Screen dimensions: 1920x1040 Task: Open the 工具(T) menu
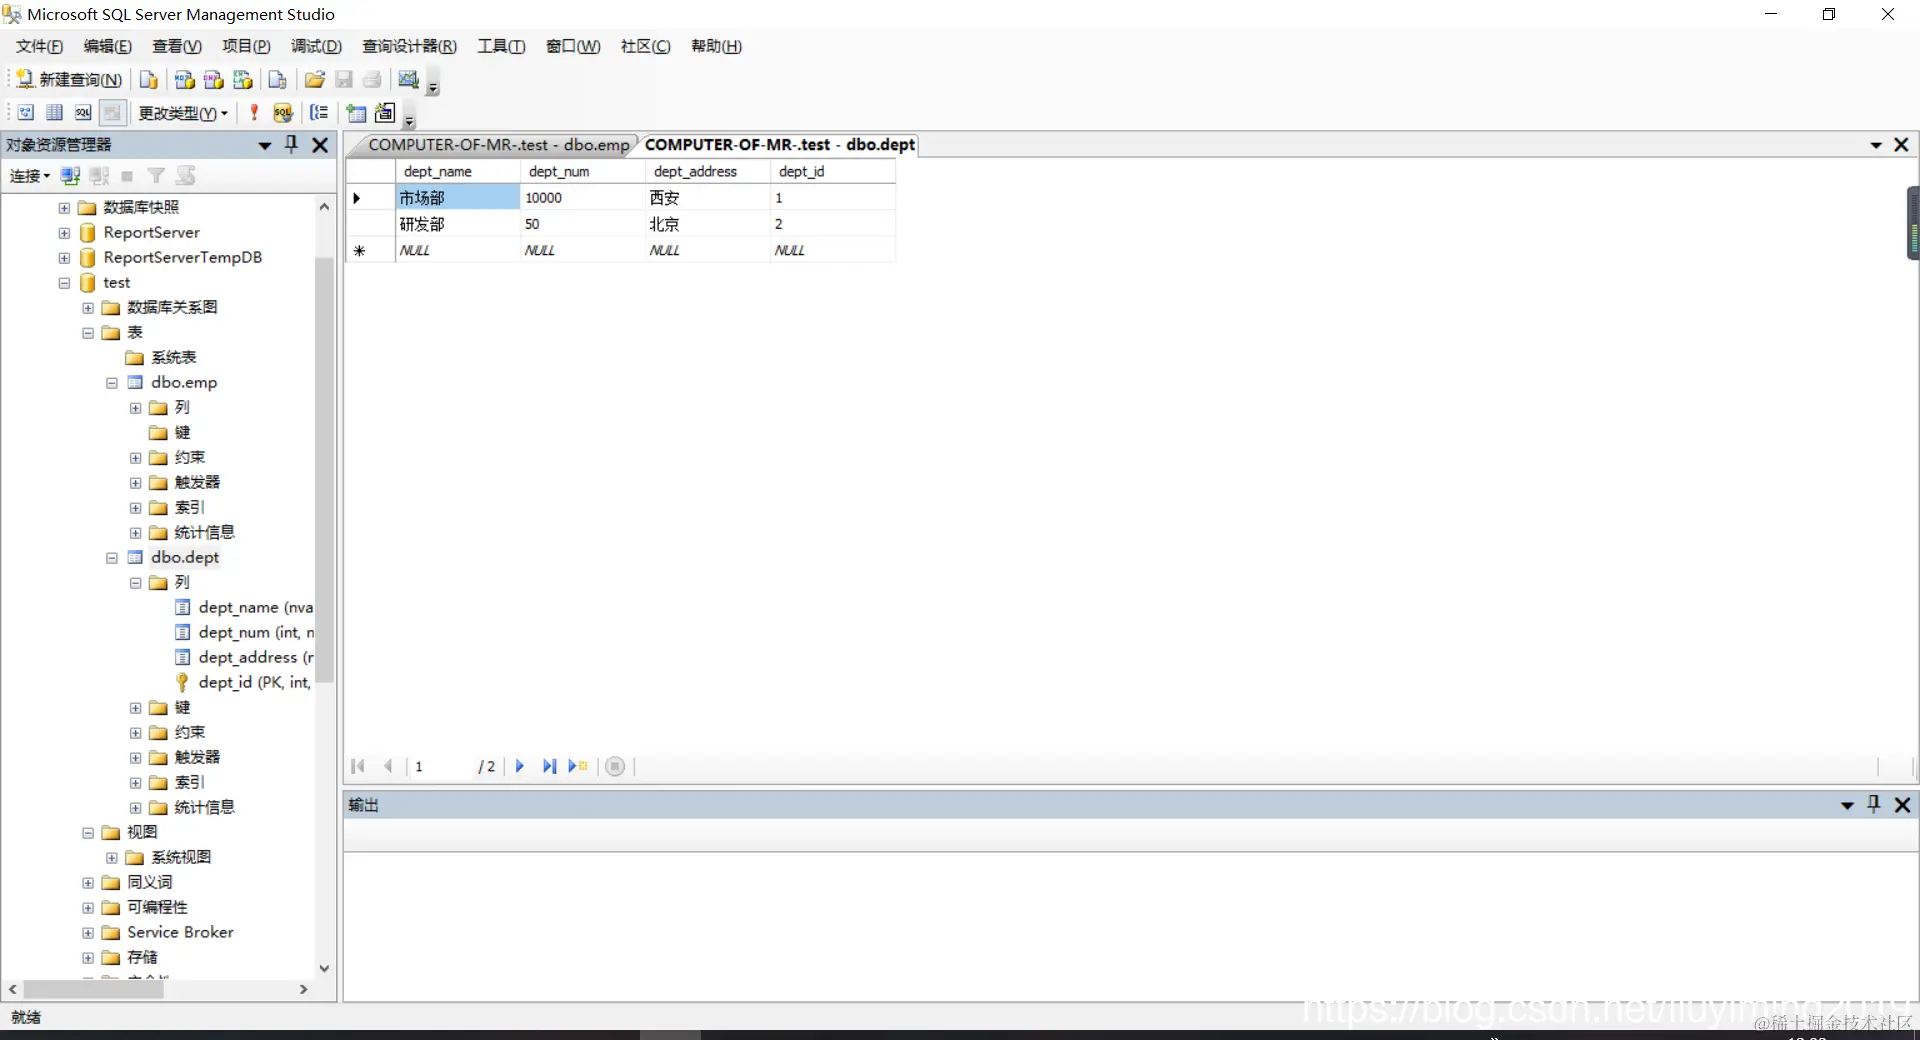(x=501, y=46)
